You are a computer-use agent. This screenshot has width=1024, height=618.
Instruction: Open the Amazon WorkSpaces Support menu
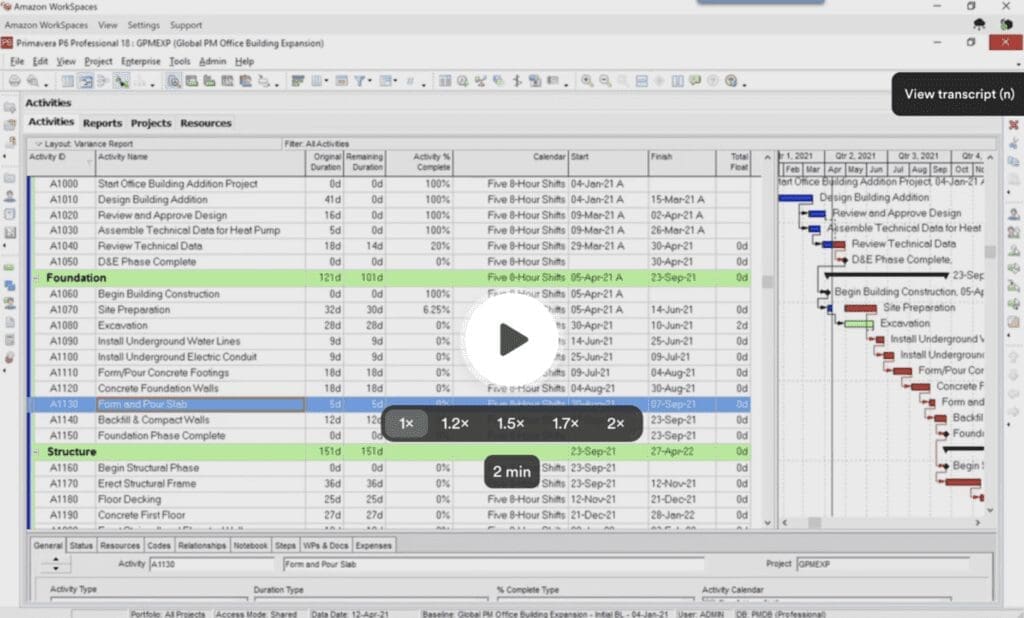185,25
